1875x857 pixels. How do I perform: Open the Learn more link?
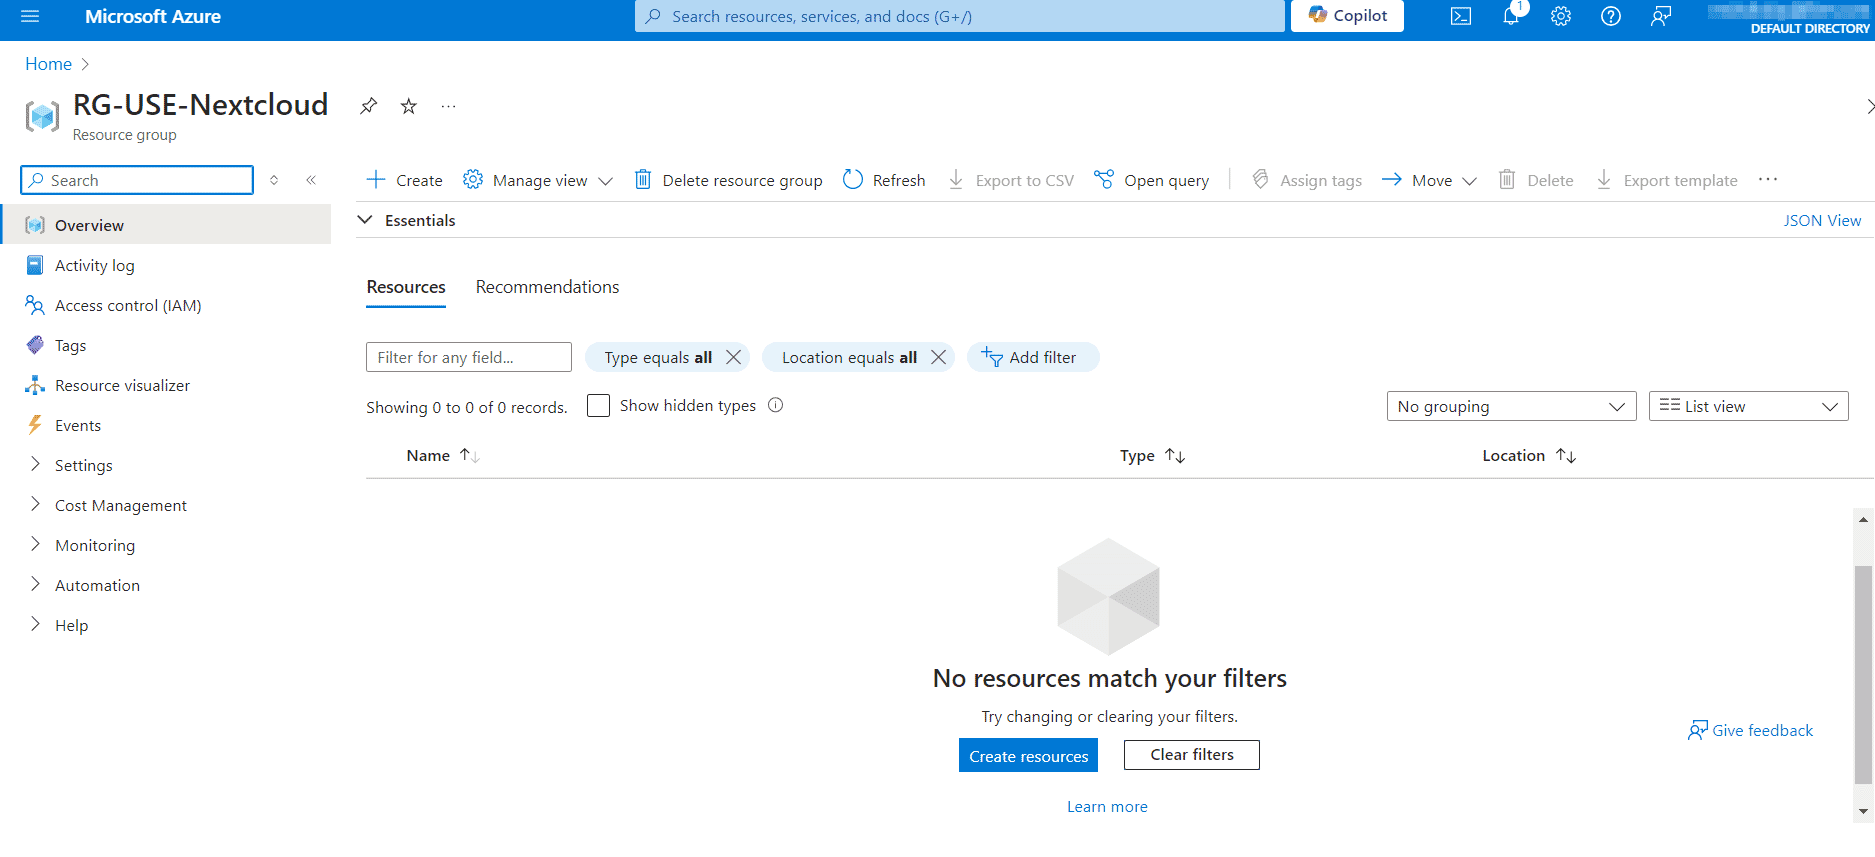[1107, 807]
